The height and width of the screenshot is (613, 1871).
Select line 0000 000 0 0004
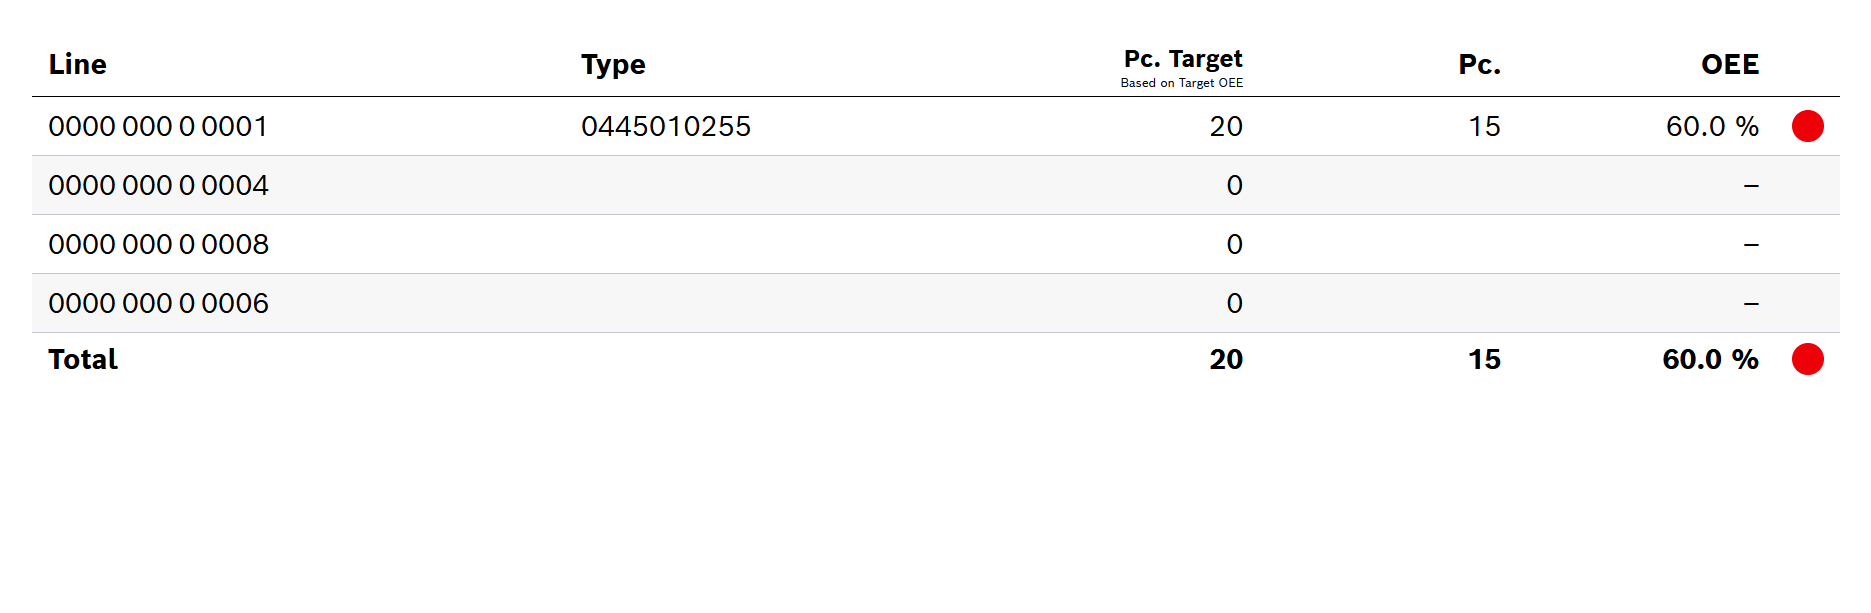(158, 186)
